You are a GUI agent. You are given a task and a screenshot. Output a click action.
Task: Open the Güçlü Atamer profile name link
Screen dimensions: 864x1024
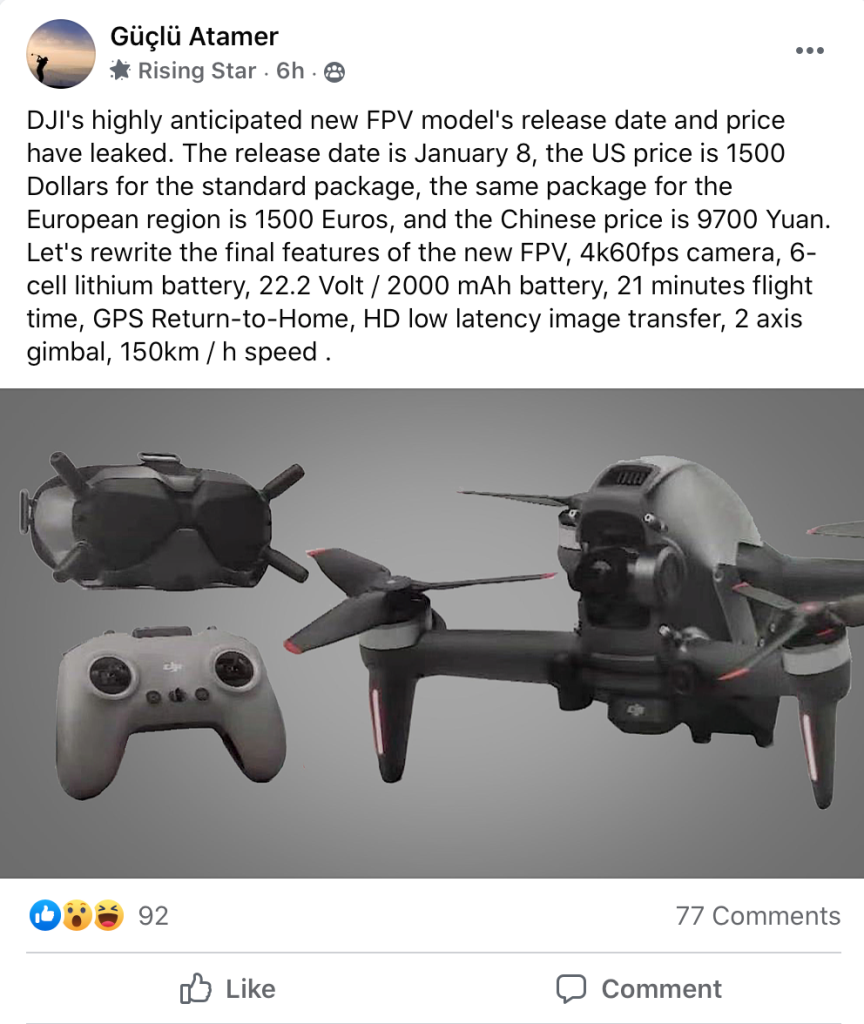194,37
